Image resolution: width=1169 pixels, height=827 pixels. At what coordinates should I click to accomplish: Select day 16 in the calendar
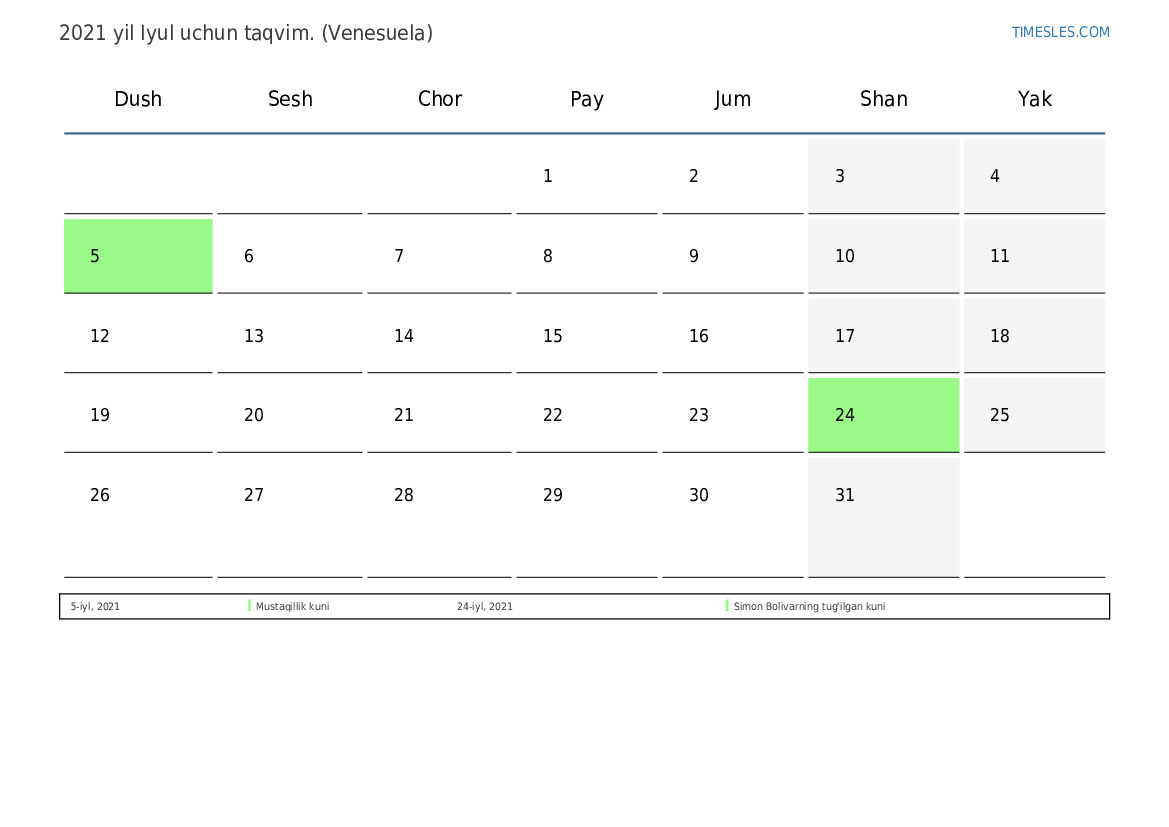(x=733, y=336)
